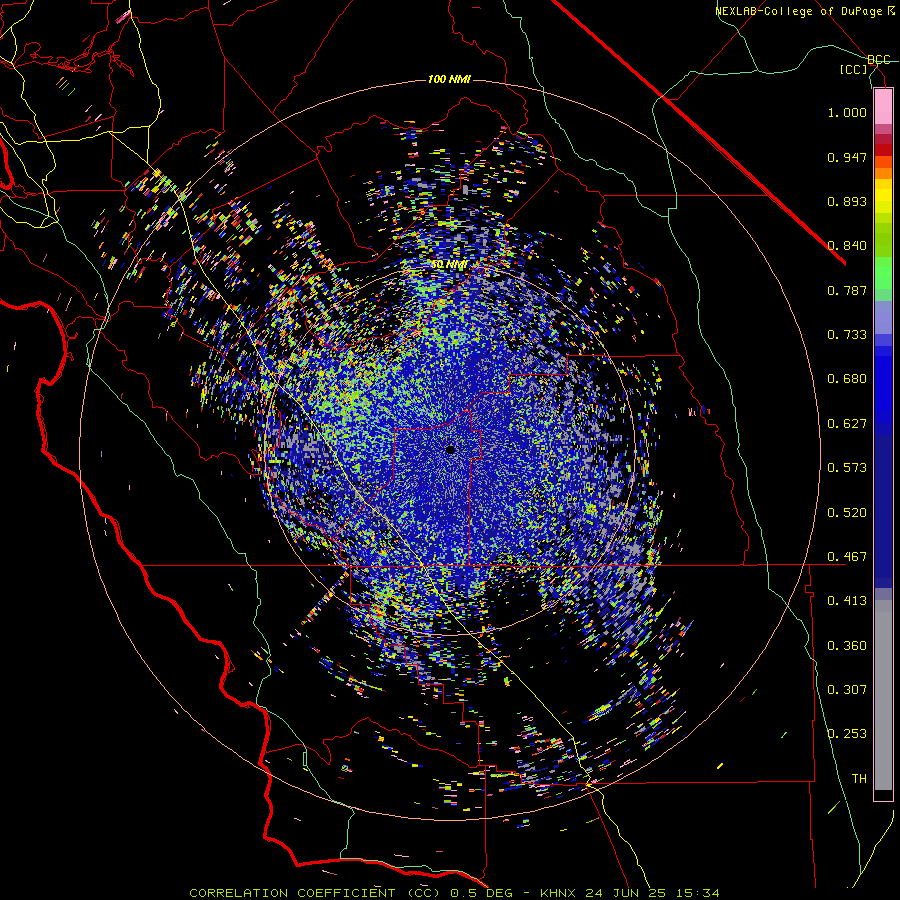This screenshot has width=900, height=900.
Task: Pick the red segment of the color bar
Action: (883, 150)
